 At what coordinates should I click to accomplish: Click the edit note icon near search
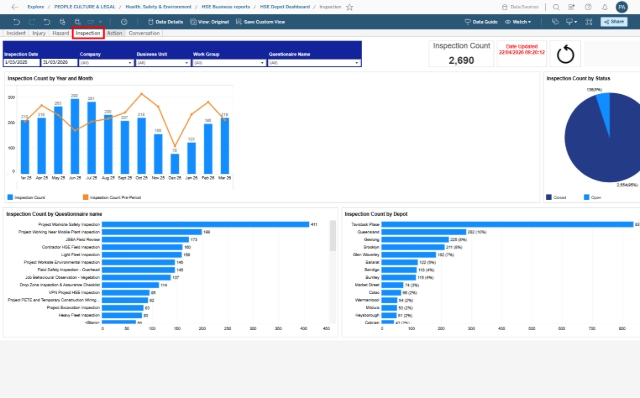pyautogui.click(x=571, y=7)
